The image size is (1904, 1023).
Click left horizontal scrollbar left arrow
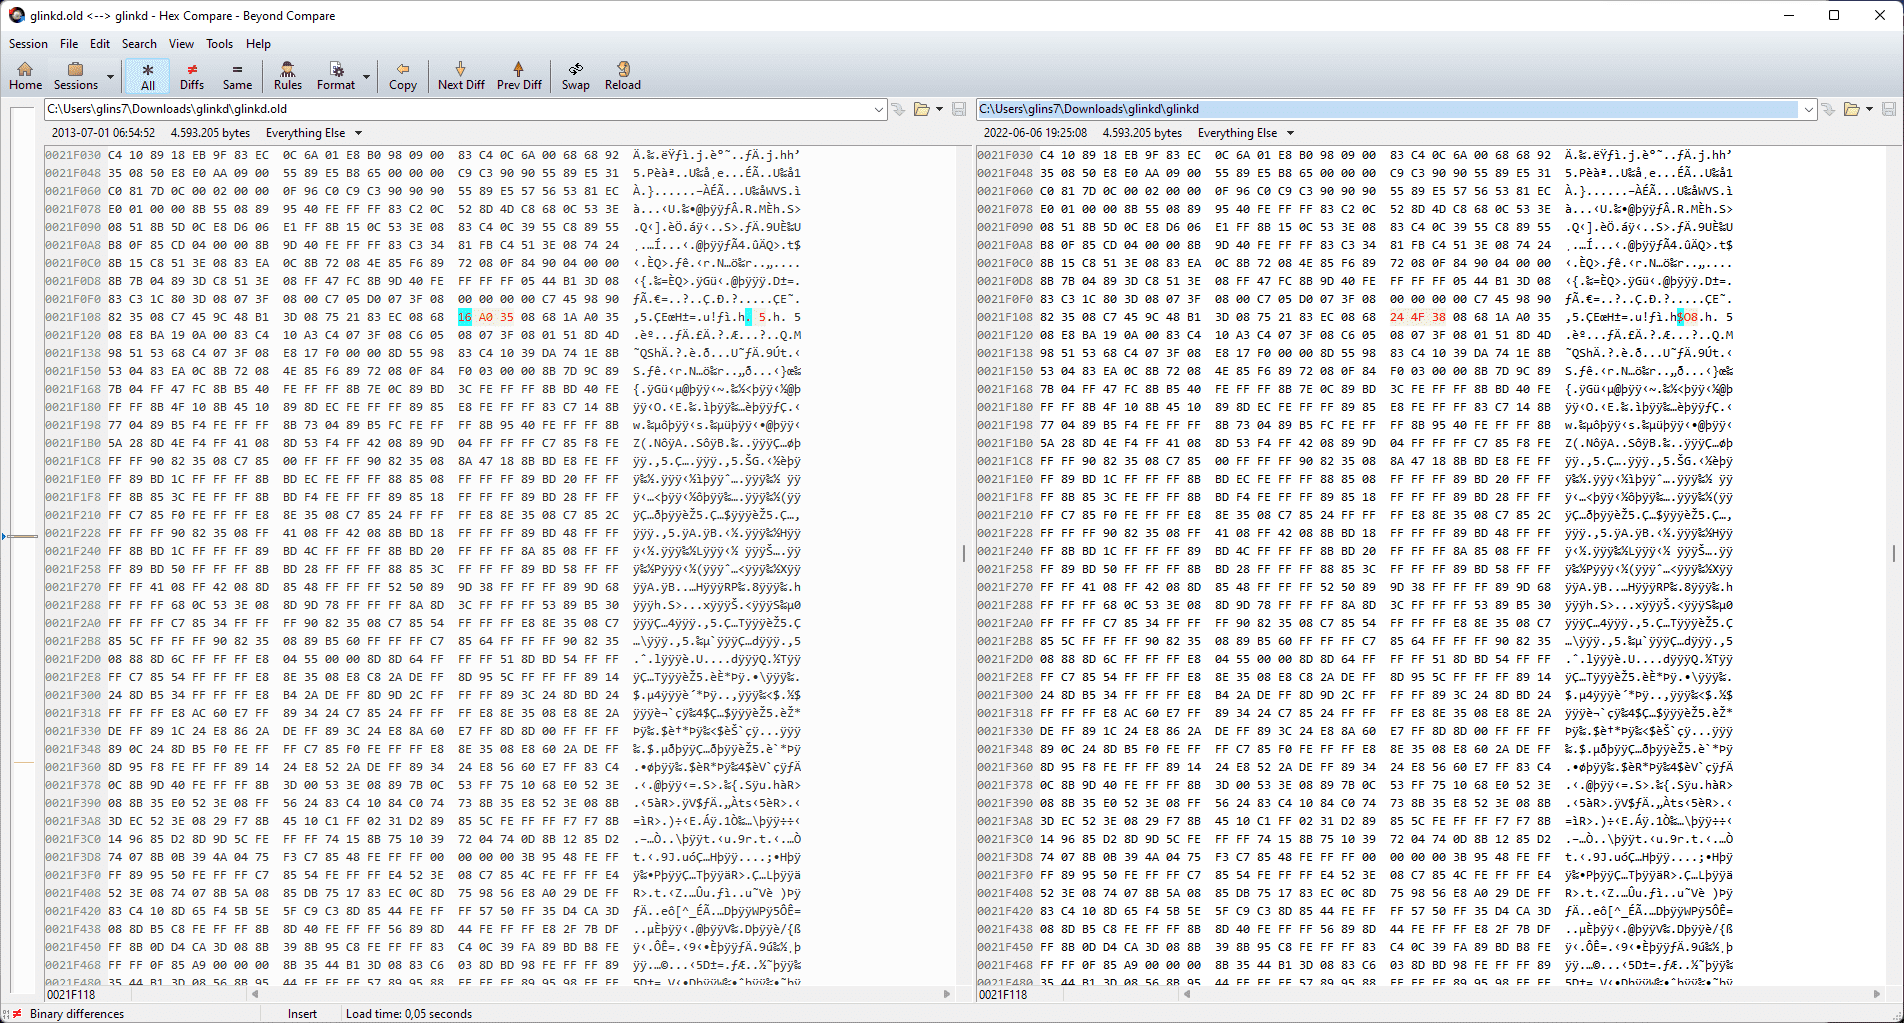(255, 994)
